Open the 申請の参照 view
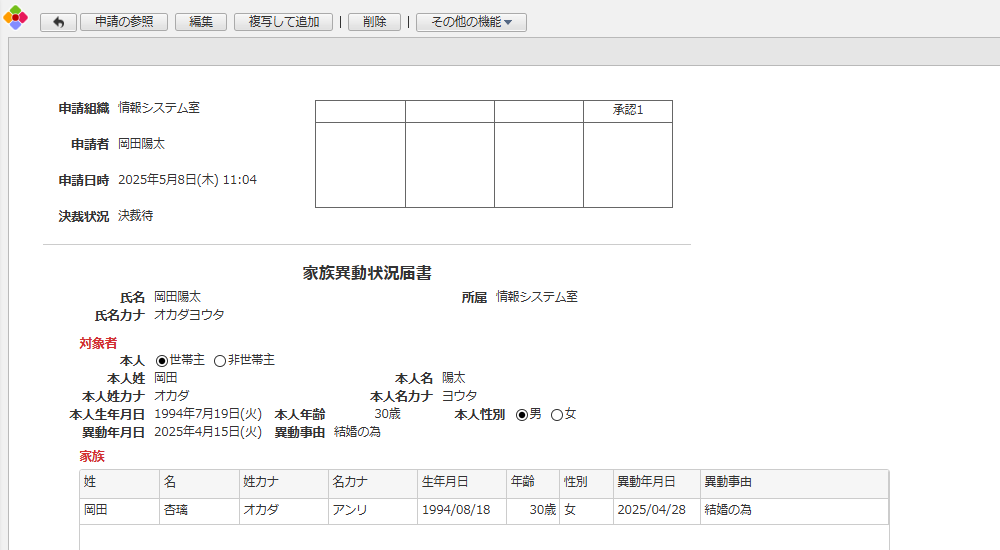The height and width of the screenshot is (550, 1000). [x=124, y=22]
